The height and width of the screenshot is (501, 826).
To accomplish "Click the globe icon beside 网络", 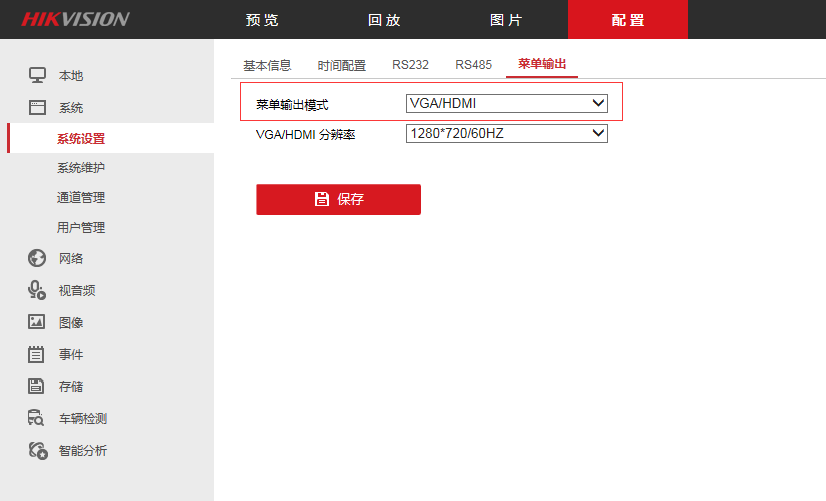I will click(37, 258).
